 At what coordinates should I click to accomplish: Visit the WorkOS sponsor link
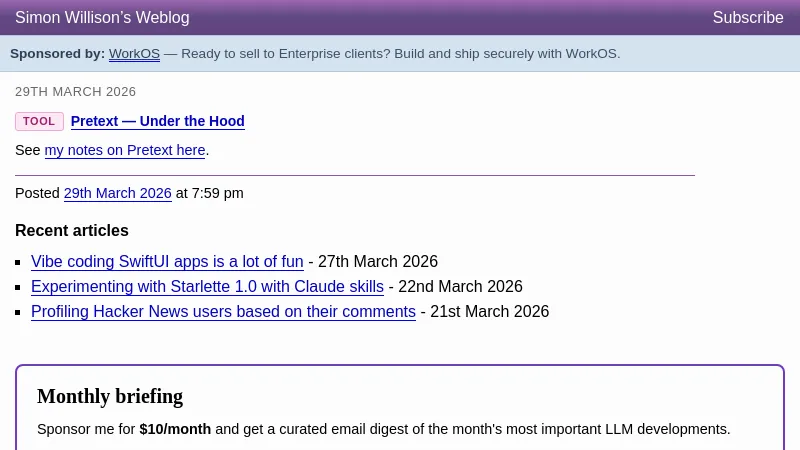(x=134, y=54)
